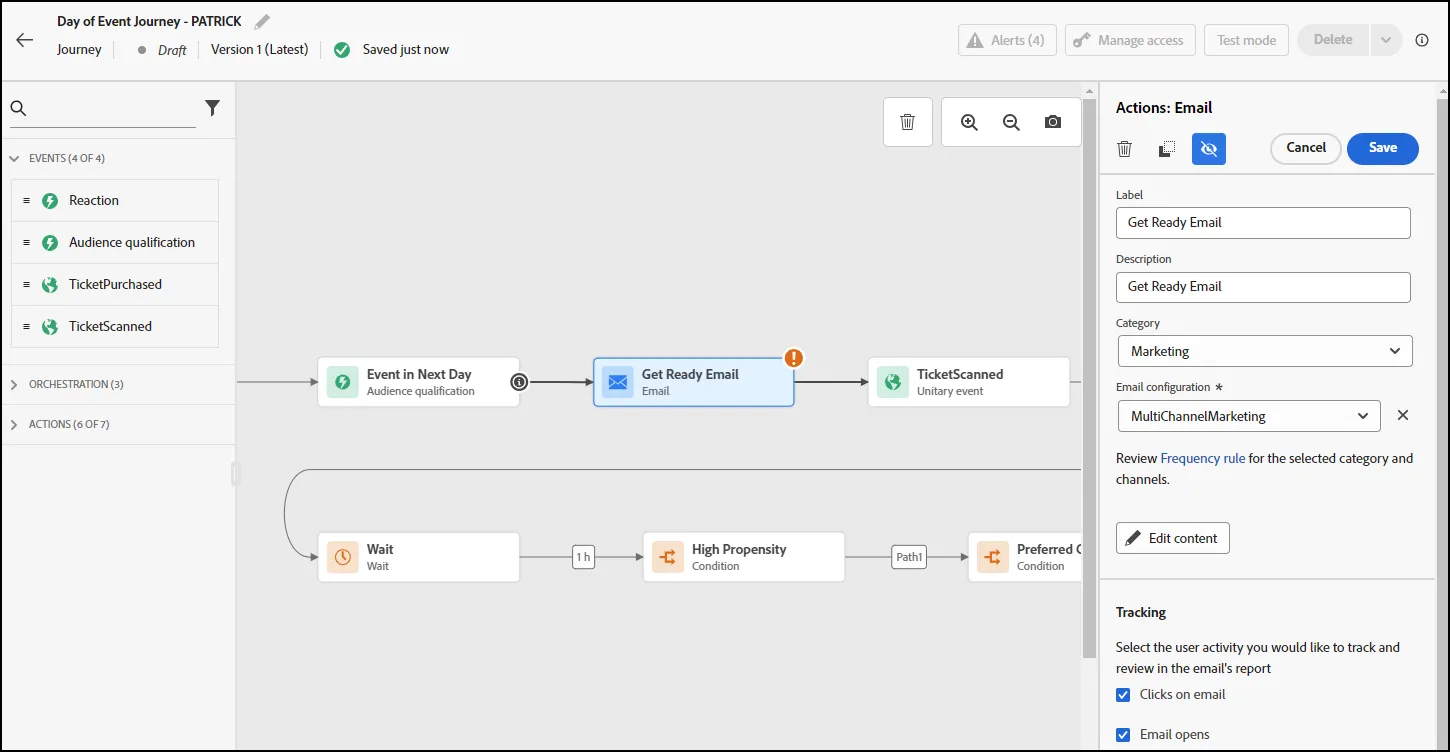Uncheck Email opens tracking

pyautogui.click(x=1123, y=735)
